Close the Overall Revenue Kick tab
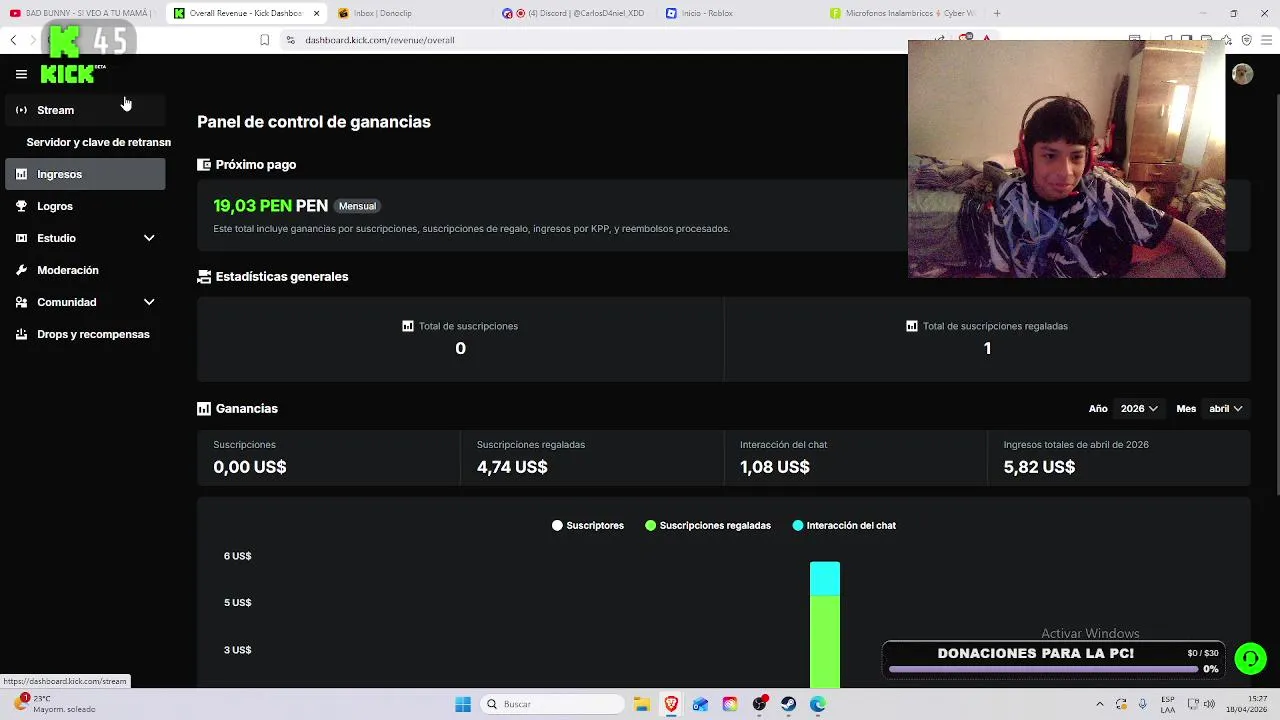This screenshot has width=1280, height=720. 317,13
